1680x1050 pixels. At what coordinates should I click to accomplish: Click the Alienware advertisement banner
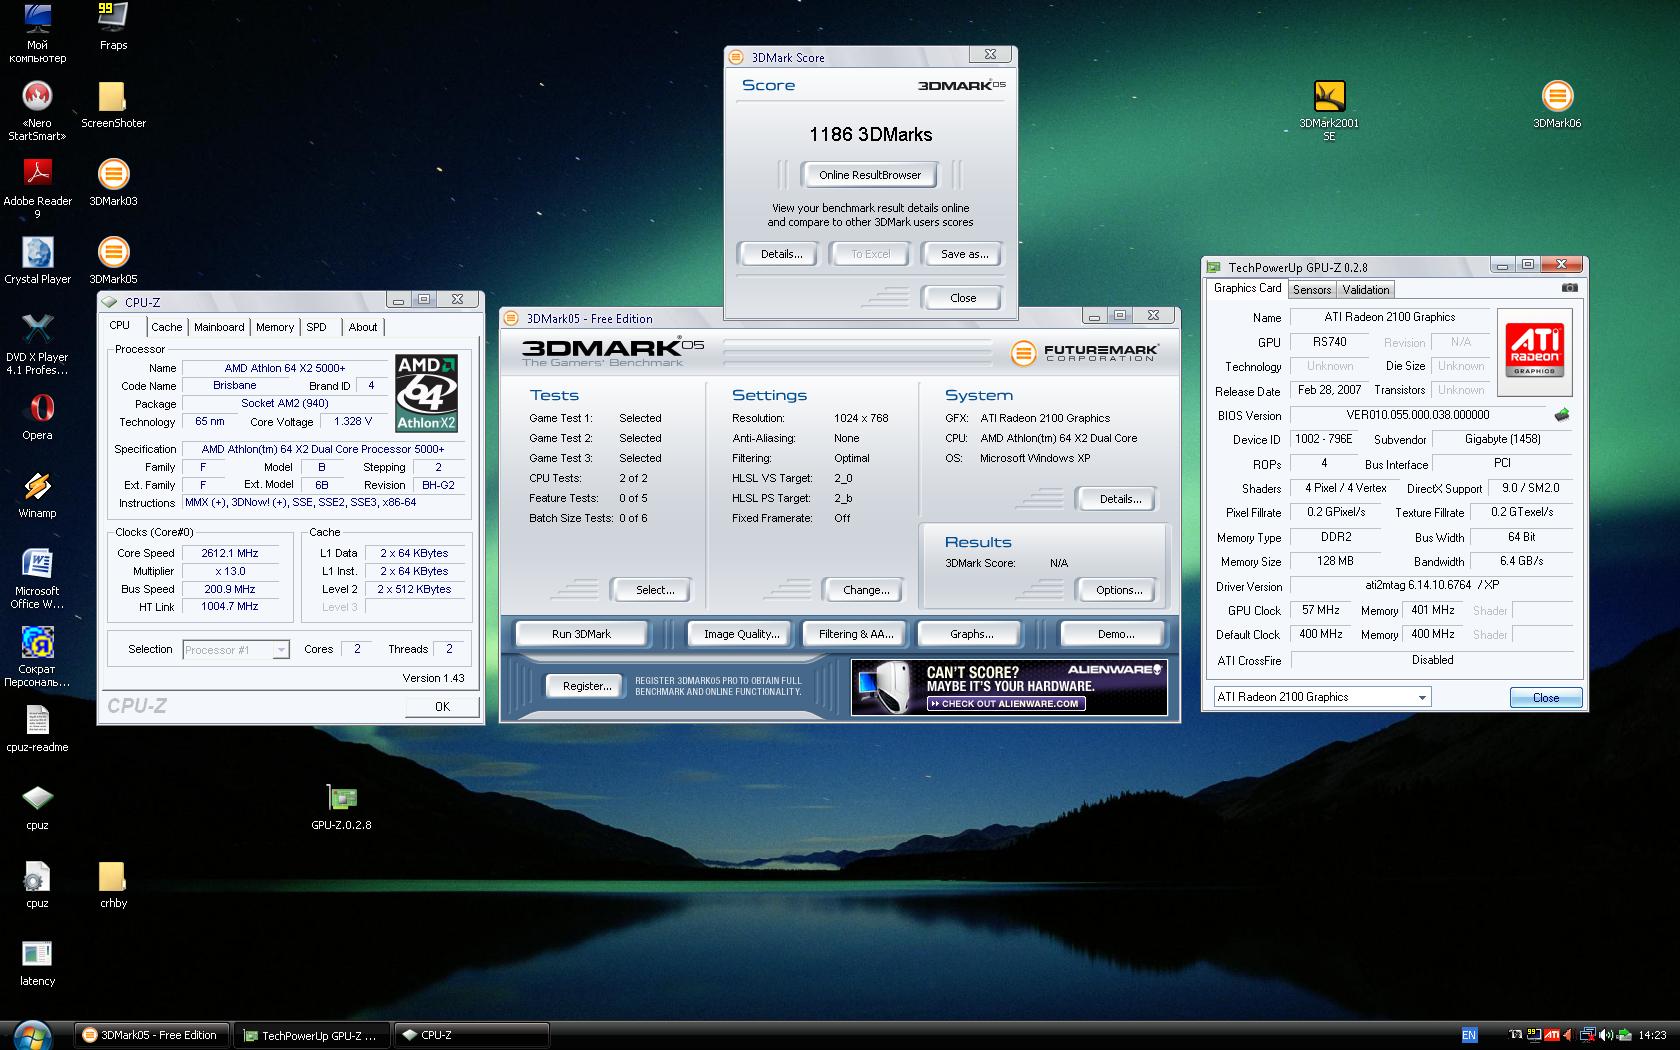click(1009, 687)
